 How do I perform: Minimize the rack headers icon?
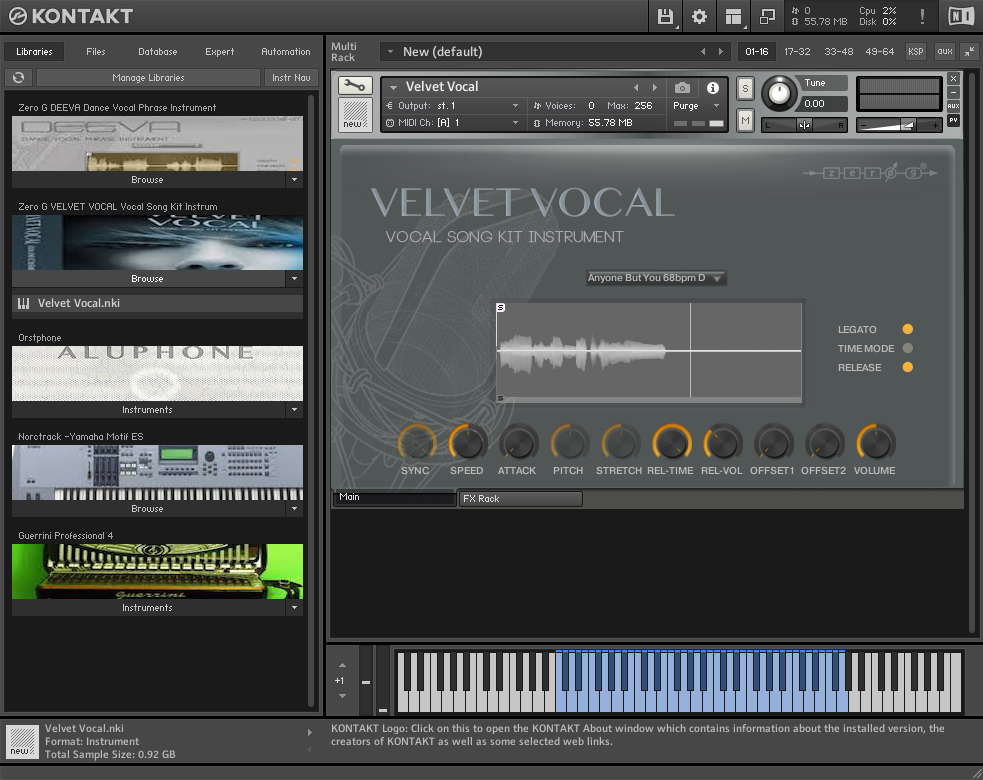click(x=969, y=51)
